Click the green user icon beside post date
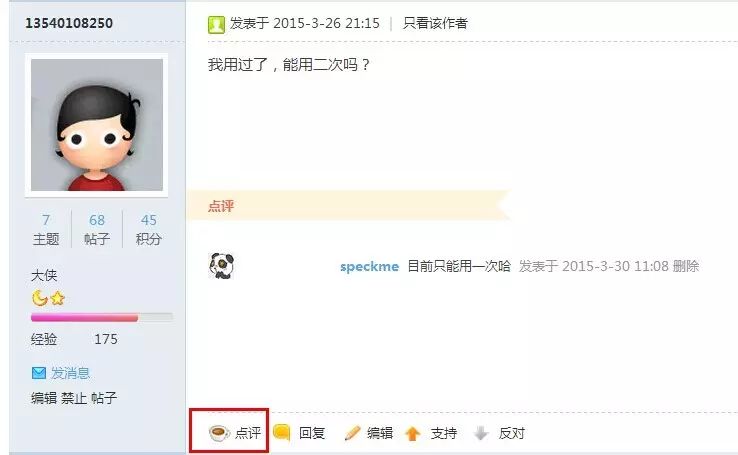The image size is (738, 455). tap(217, 24)
